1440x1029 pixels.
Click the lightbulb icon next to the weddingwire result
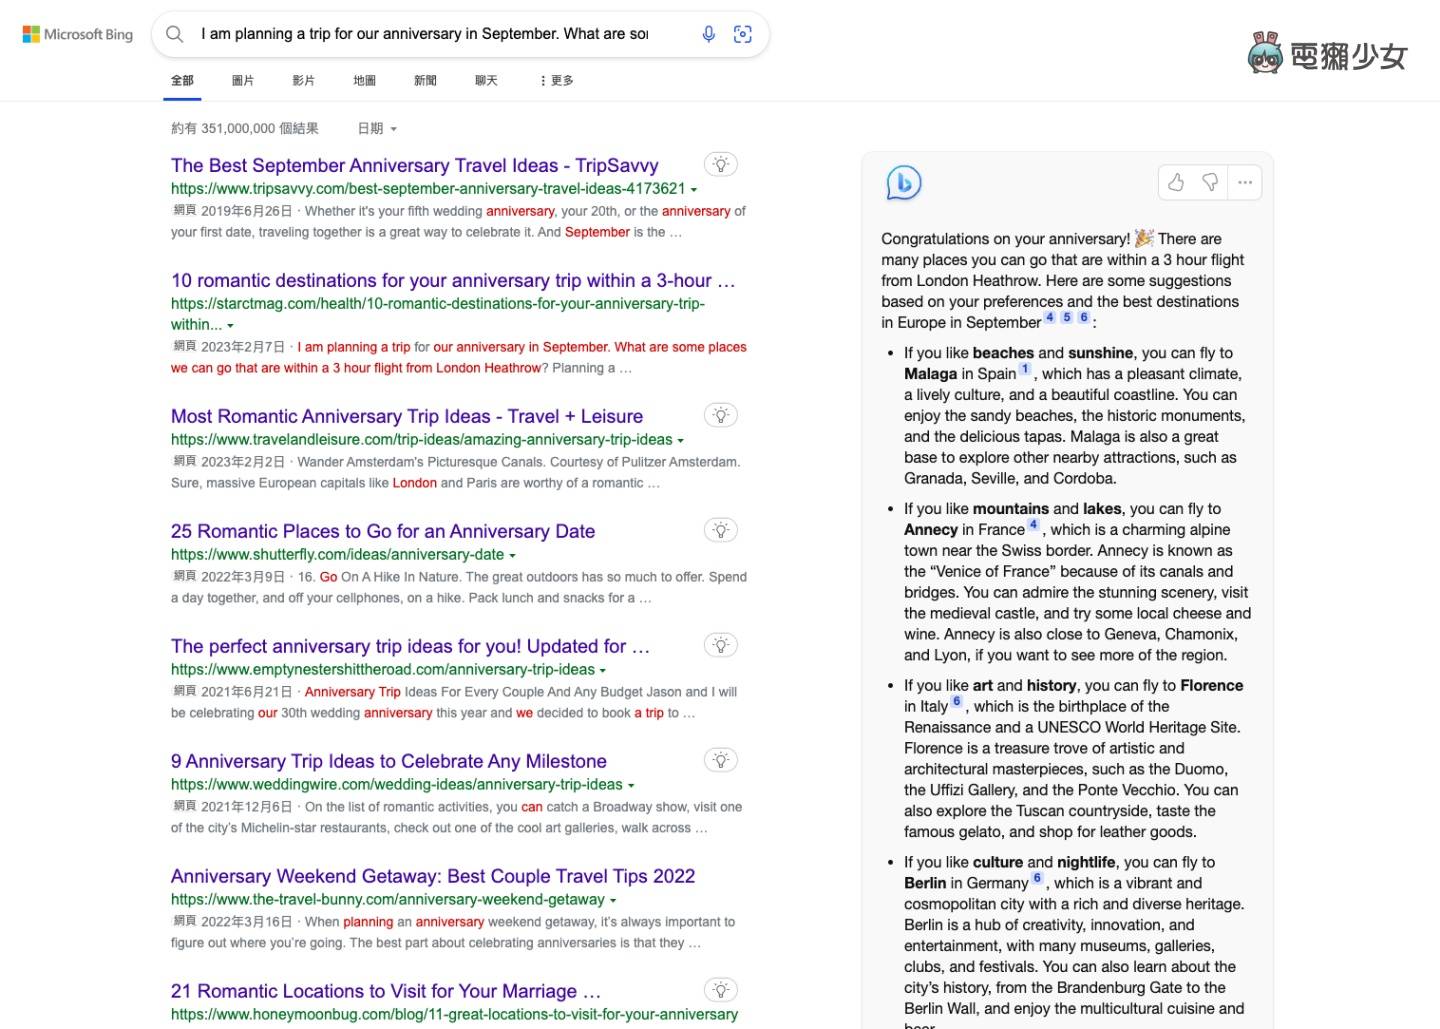pos(721,759)
